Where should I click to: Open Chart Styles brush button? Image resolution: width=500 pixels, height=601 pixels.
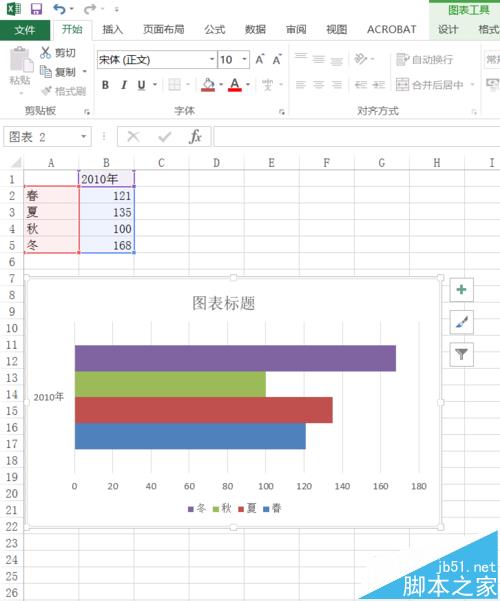461,322
